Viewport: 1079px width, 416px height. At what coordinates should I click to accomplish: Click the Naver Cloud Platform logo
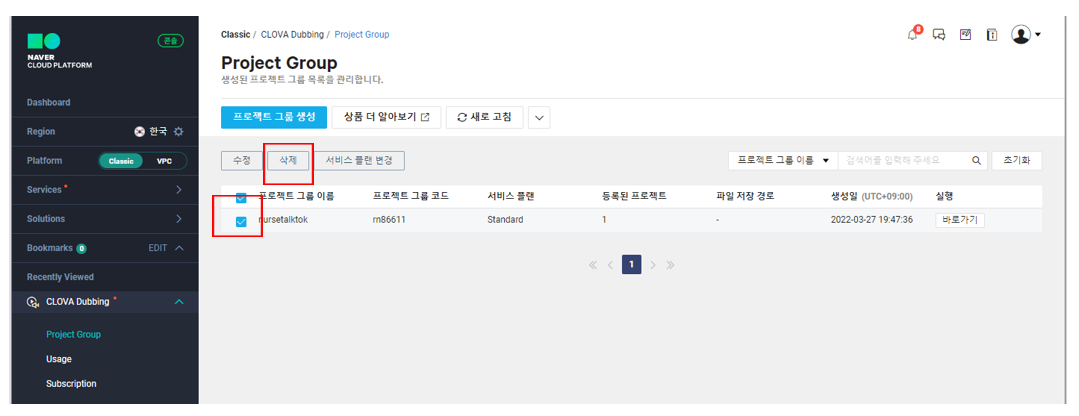pyautogui.click(x=58, y=50)
